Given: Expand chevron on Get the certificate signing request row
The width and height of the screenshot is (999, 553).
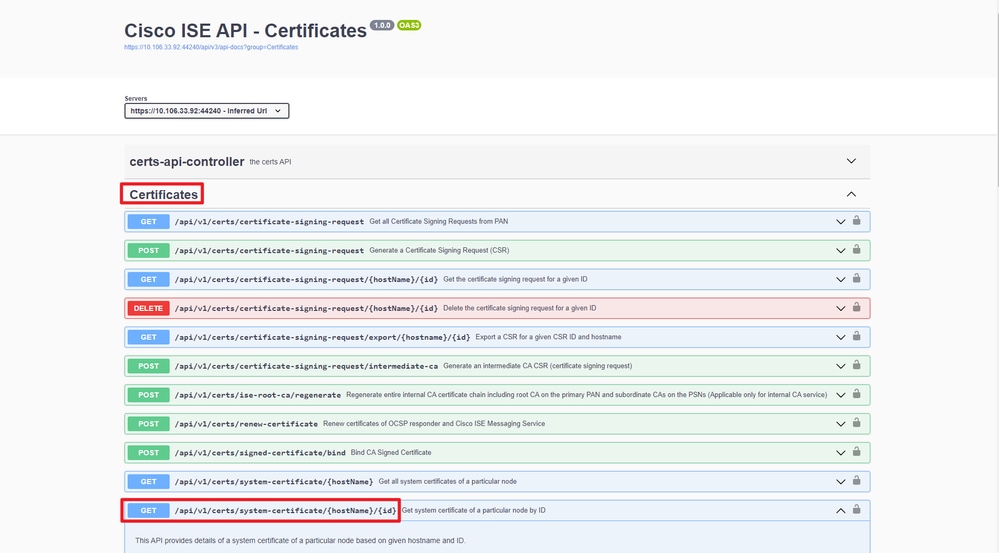Looking at the screenshot, I should click(x=840, y=280).
